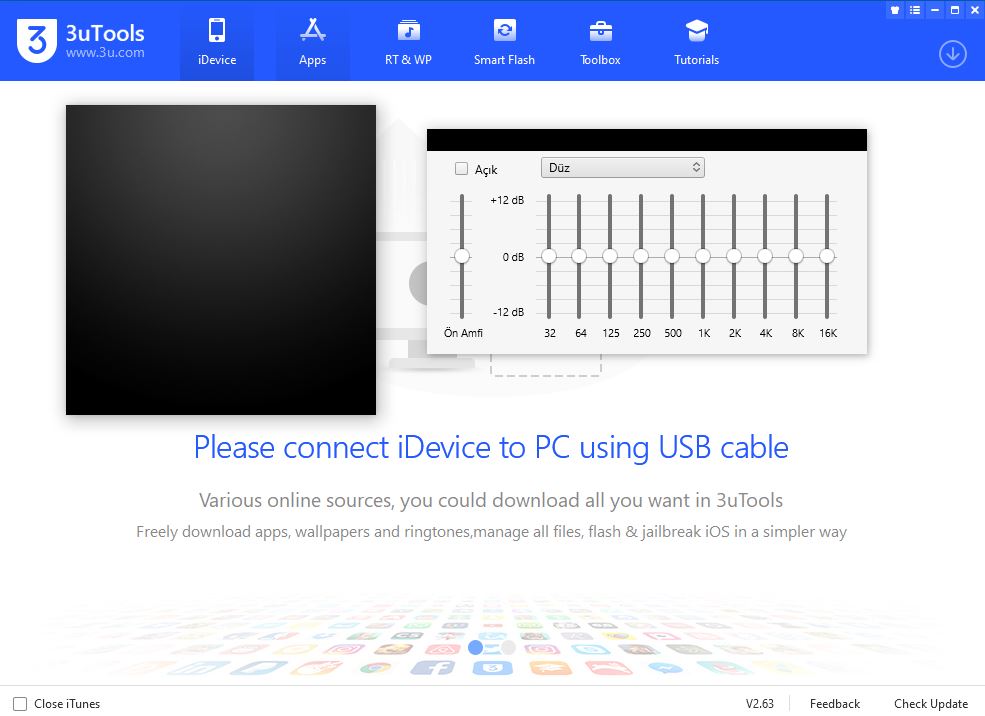
Task: Click the 'Various online sources' subtitle text
Action: tap(491, 500)
